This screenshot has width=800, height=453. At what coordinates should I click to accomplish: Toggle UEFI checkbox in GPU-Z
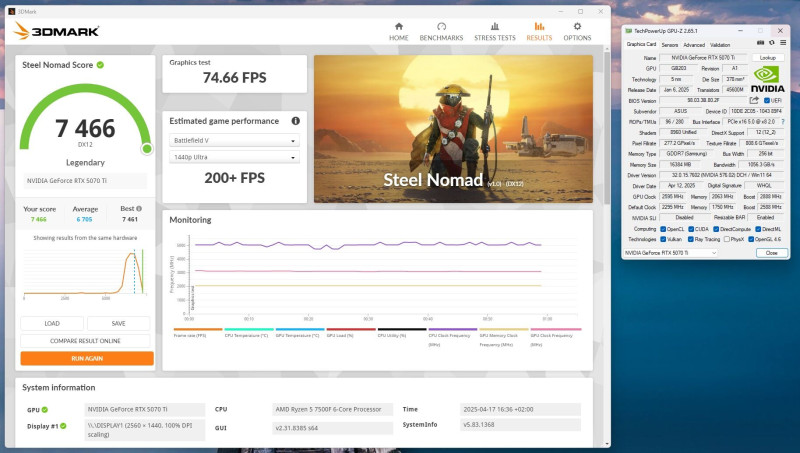767,100
